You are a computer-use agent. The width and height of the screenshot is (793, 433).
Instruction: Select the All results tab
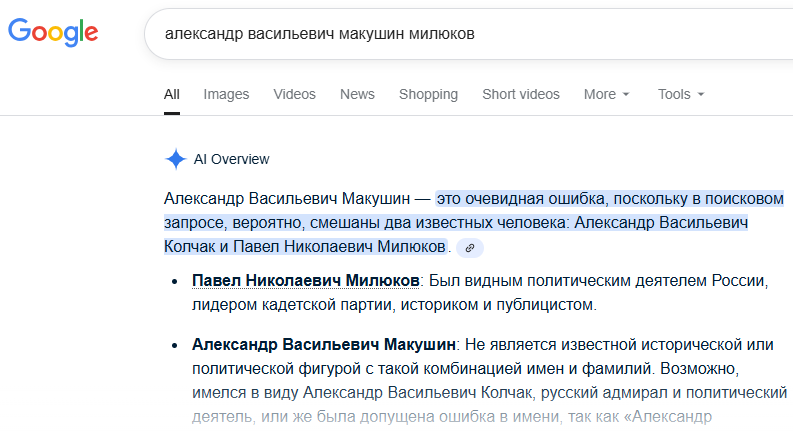click(172, 94)
